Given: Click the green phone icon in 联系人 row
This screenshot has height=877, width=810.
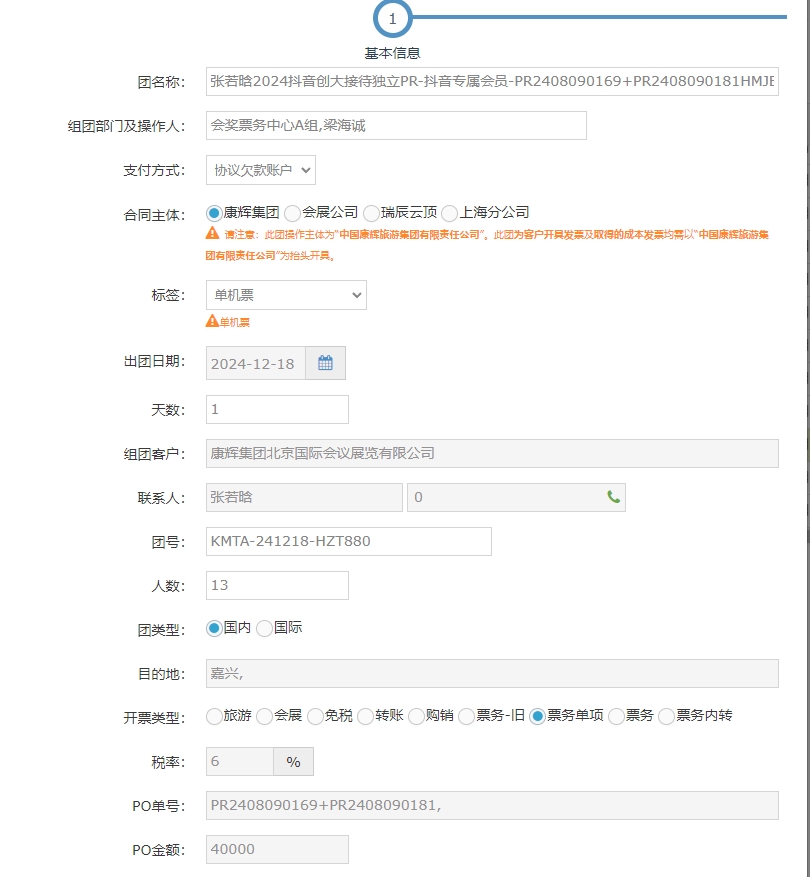Looking at the screenshot, I should pyautogui.click(x=613, y=497).
